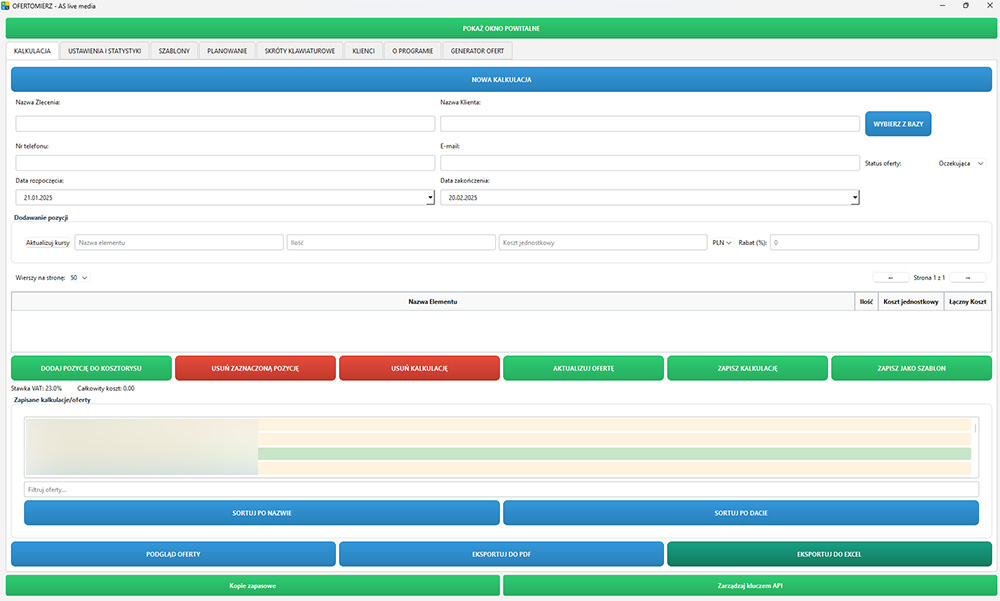Focus the Filtruj oferty search field
The height and width of the screenshot is (601, 1000).
coord(500,489)
